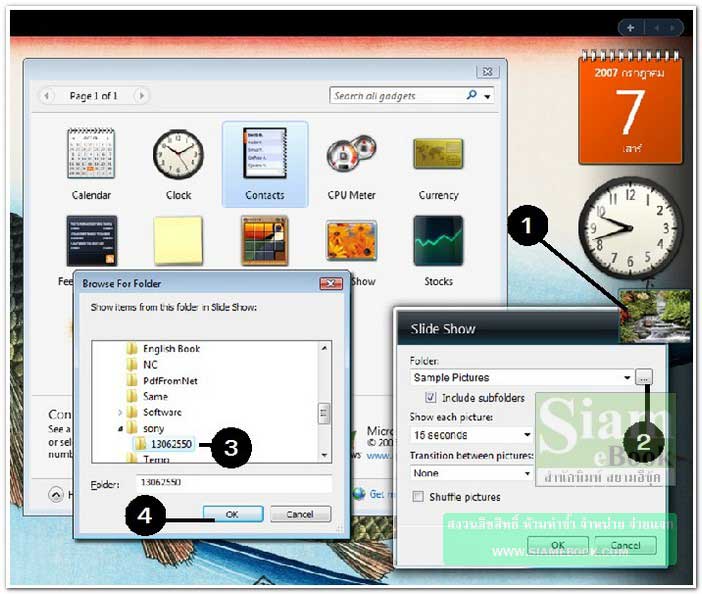Screen dimensions: 702x594
Task: Click the slide show waterfall thumbnail
Action: pyautogui.click(x=655, y=316)
